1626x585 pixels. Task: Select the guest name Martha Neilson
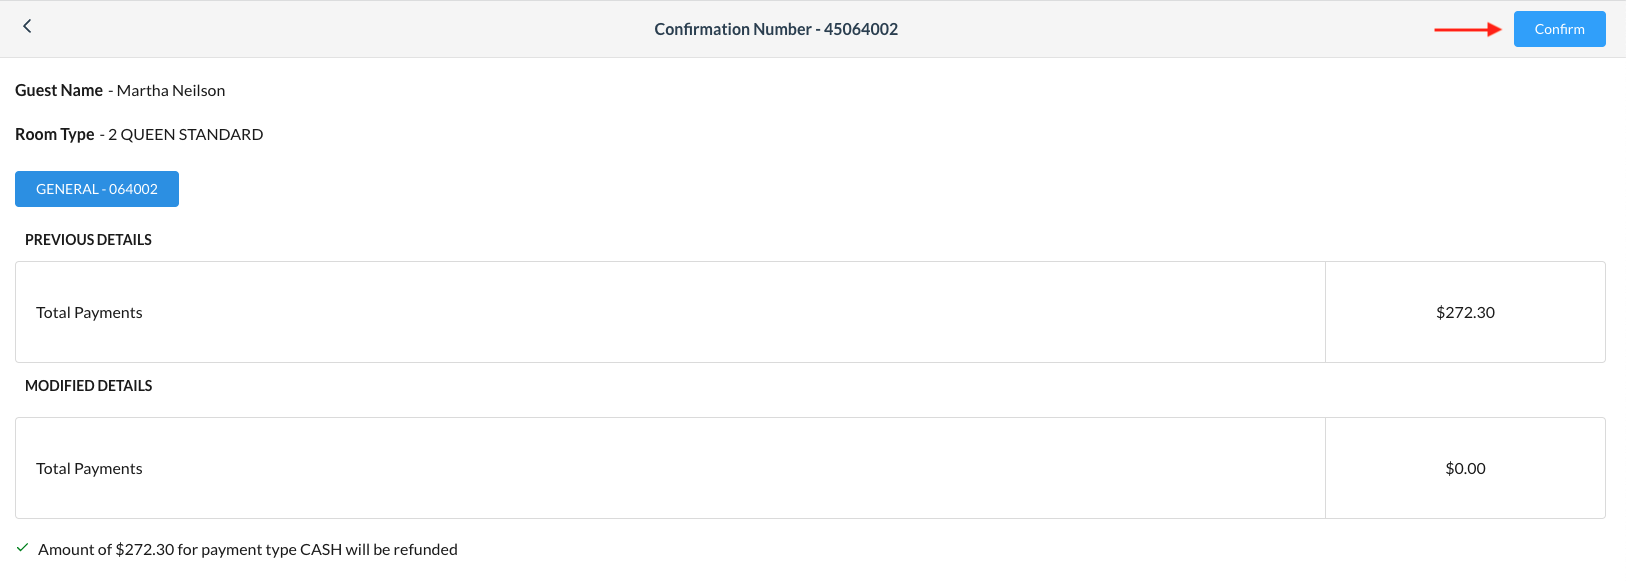pos(170,90)
